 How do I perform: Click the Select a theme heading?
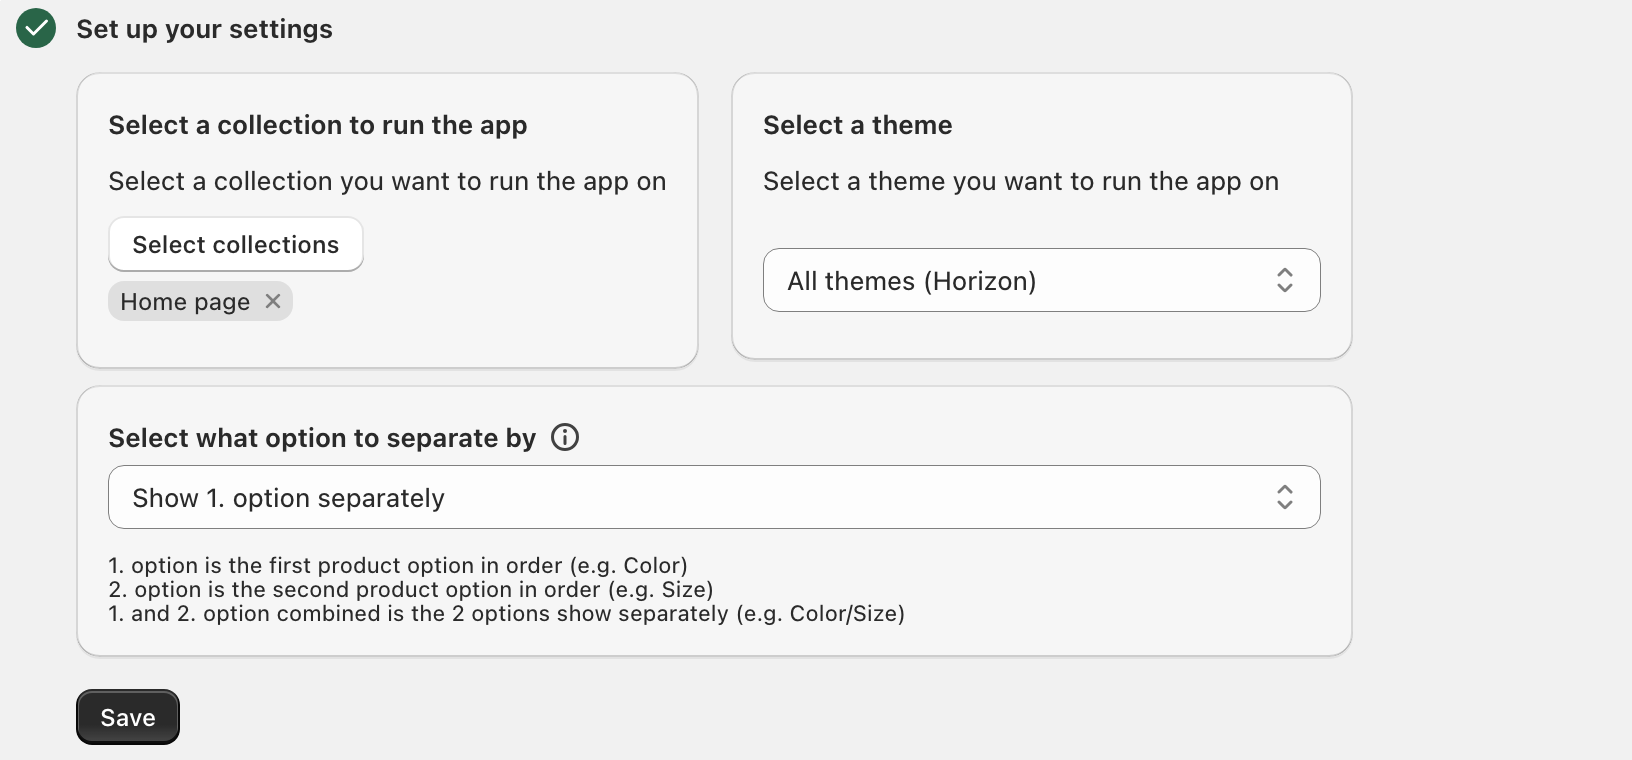858,125
